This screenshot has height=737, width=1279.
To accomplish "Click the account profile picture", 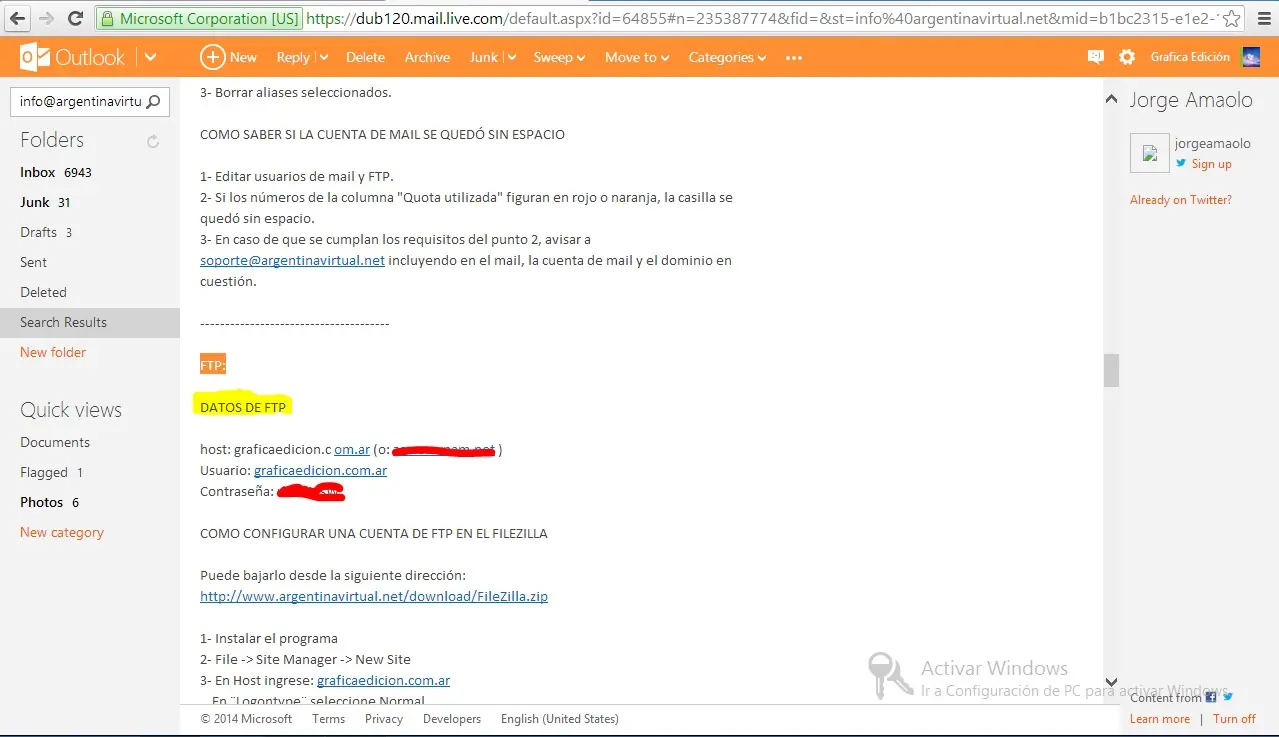I will pyautogui.click(x=1251, y=57).
